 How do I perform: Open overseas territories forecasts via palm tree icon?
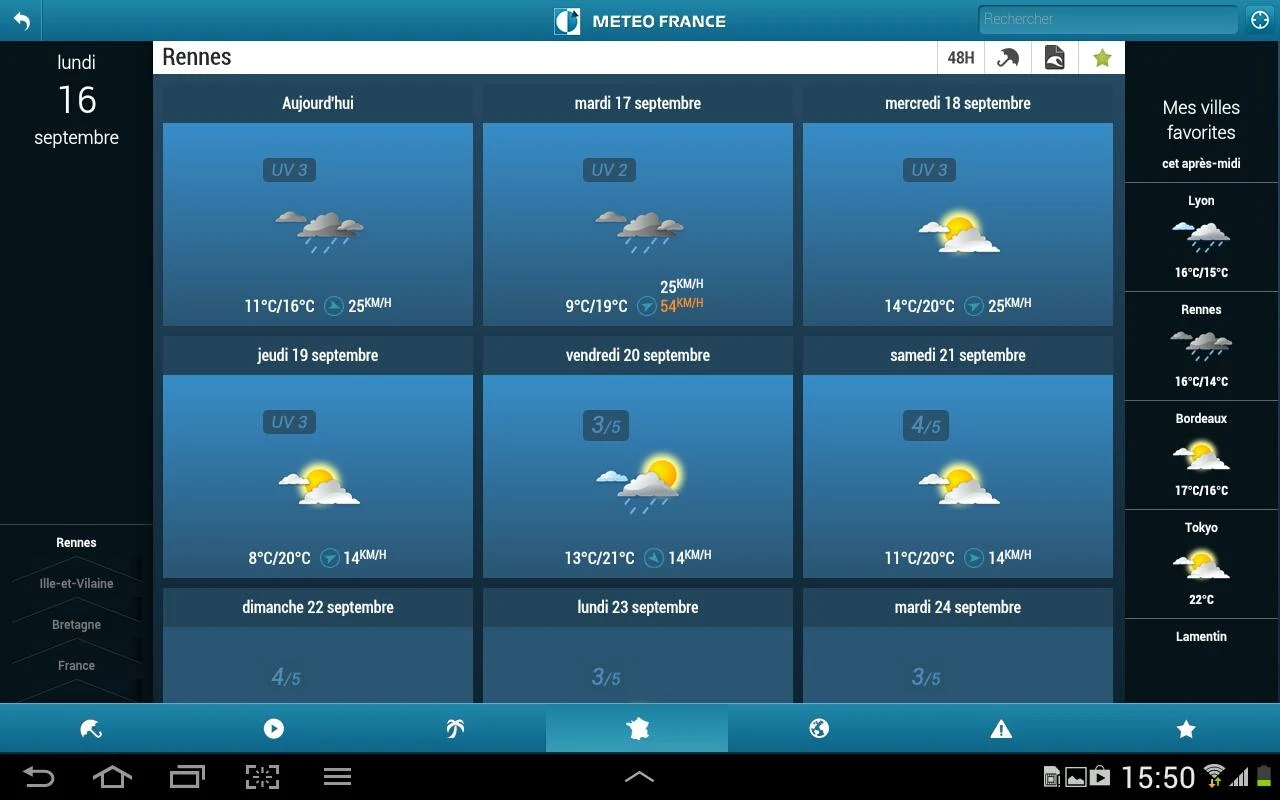[x=455, y=729]
